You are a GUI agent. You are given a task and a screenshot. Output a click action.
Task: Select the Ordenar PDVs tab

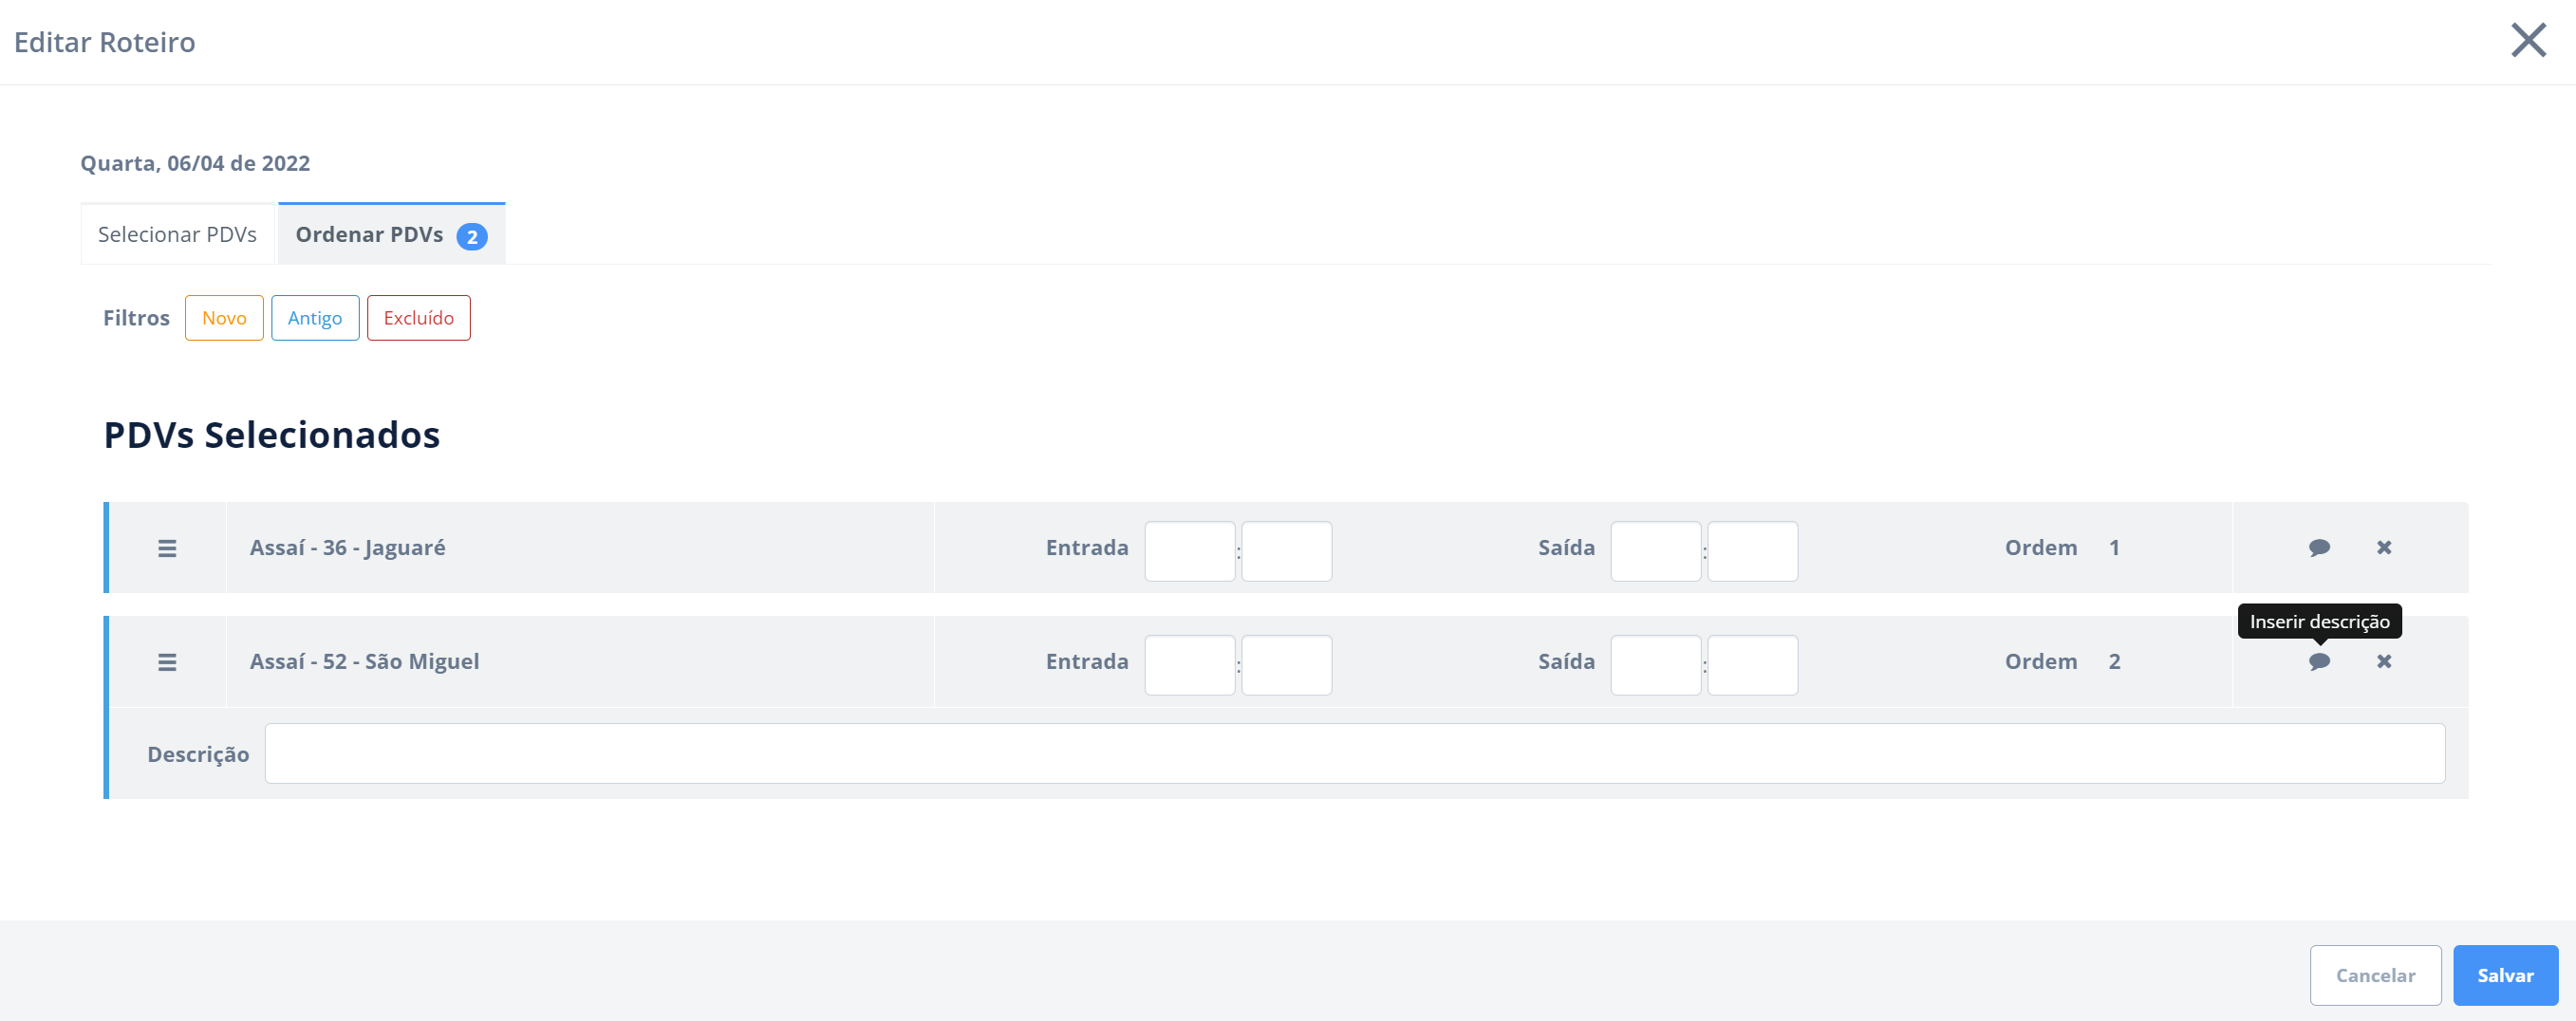click(391, 235)
